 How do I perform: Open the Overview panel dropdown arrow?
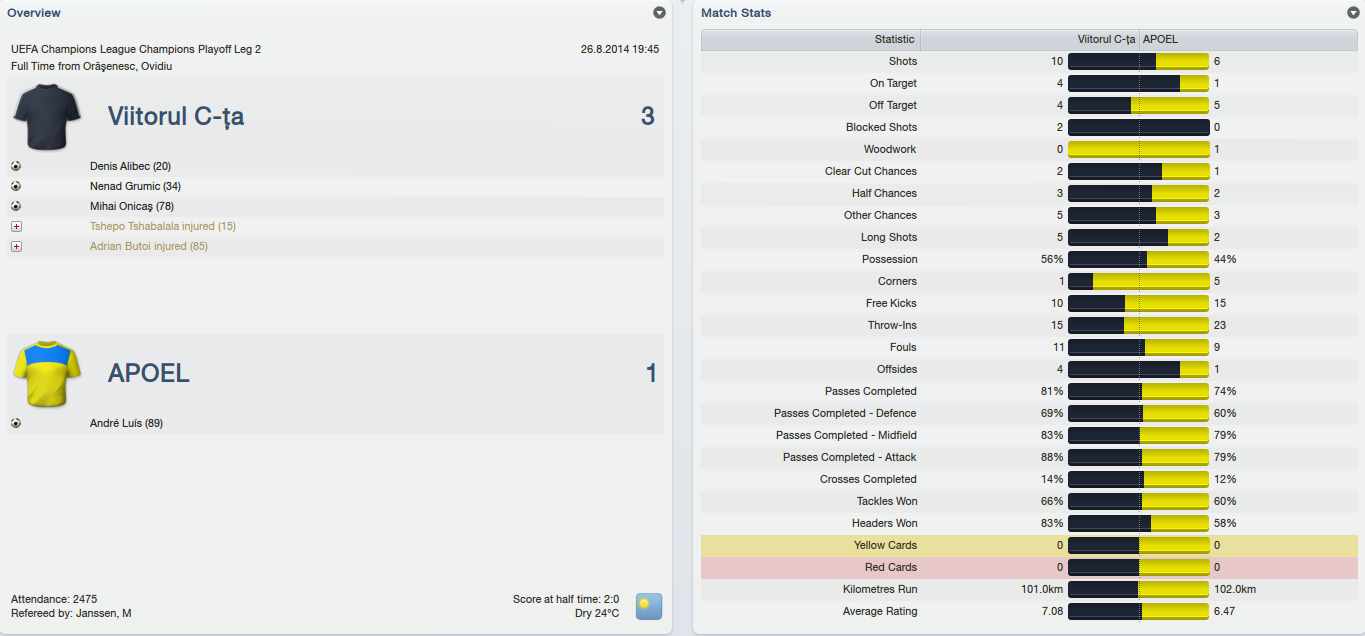(659, 13)
